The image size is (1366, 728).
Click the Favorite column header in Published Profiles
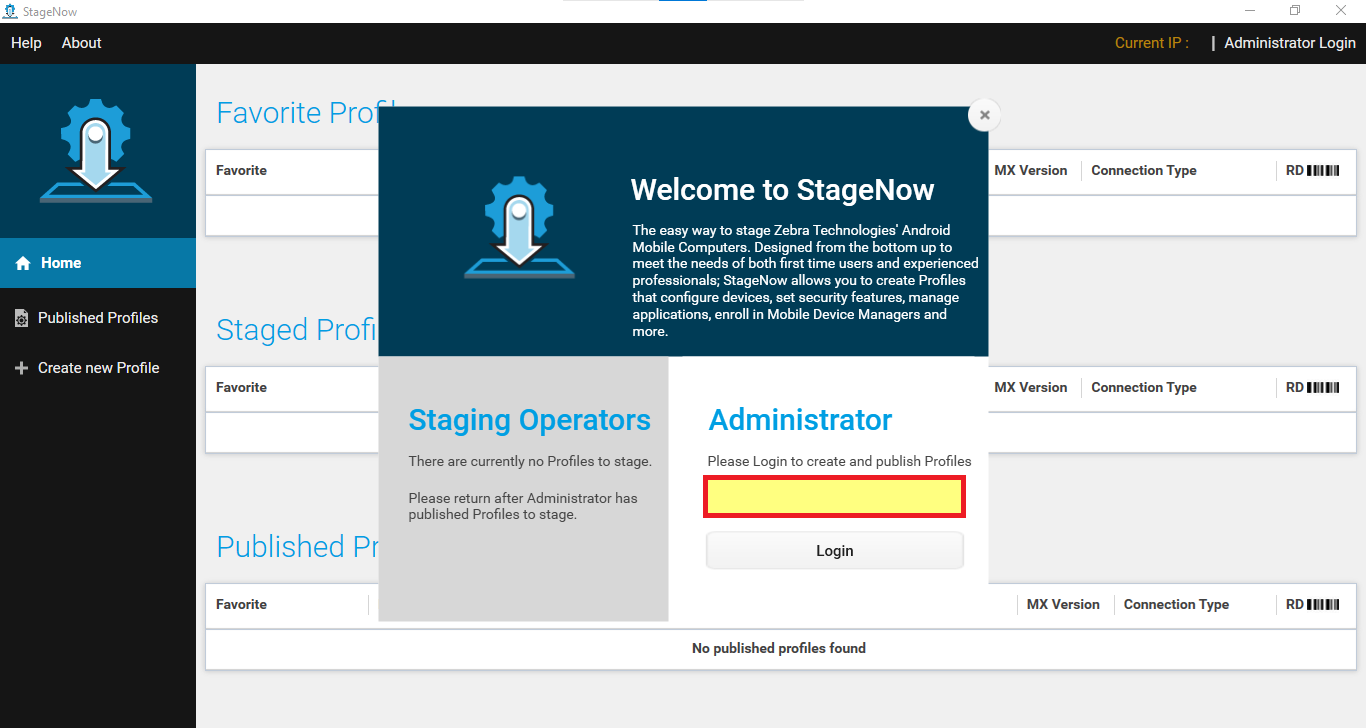tap(241, 604)
